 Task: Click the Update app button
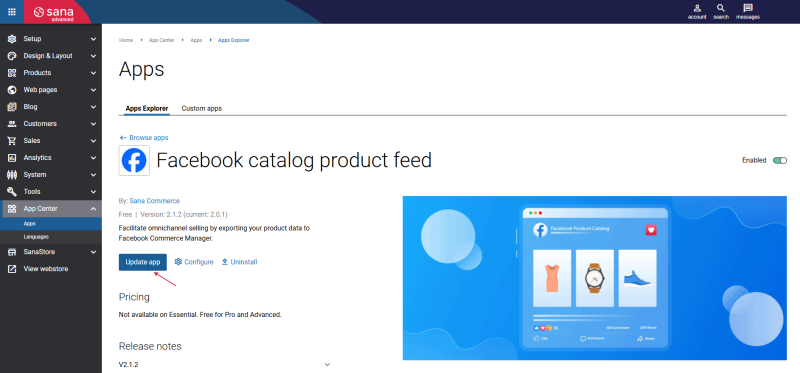tap(143, 262)
